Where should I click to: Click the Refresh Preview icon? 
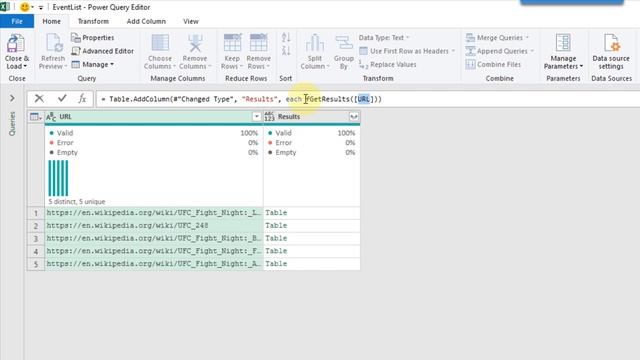[x=53, y=44]
